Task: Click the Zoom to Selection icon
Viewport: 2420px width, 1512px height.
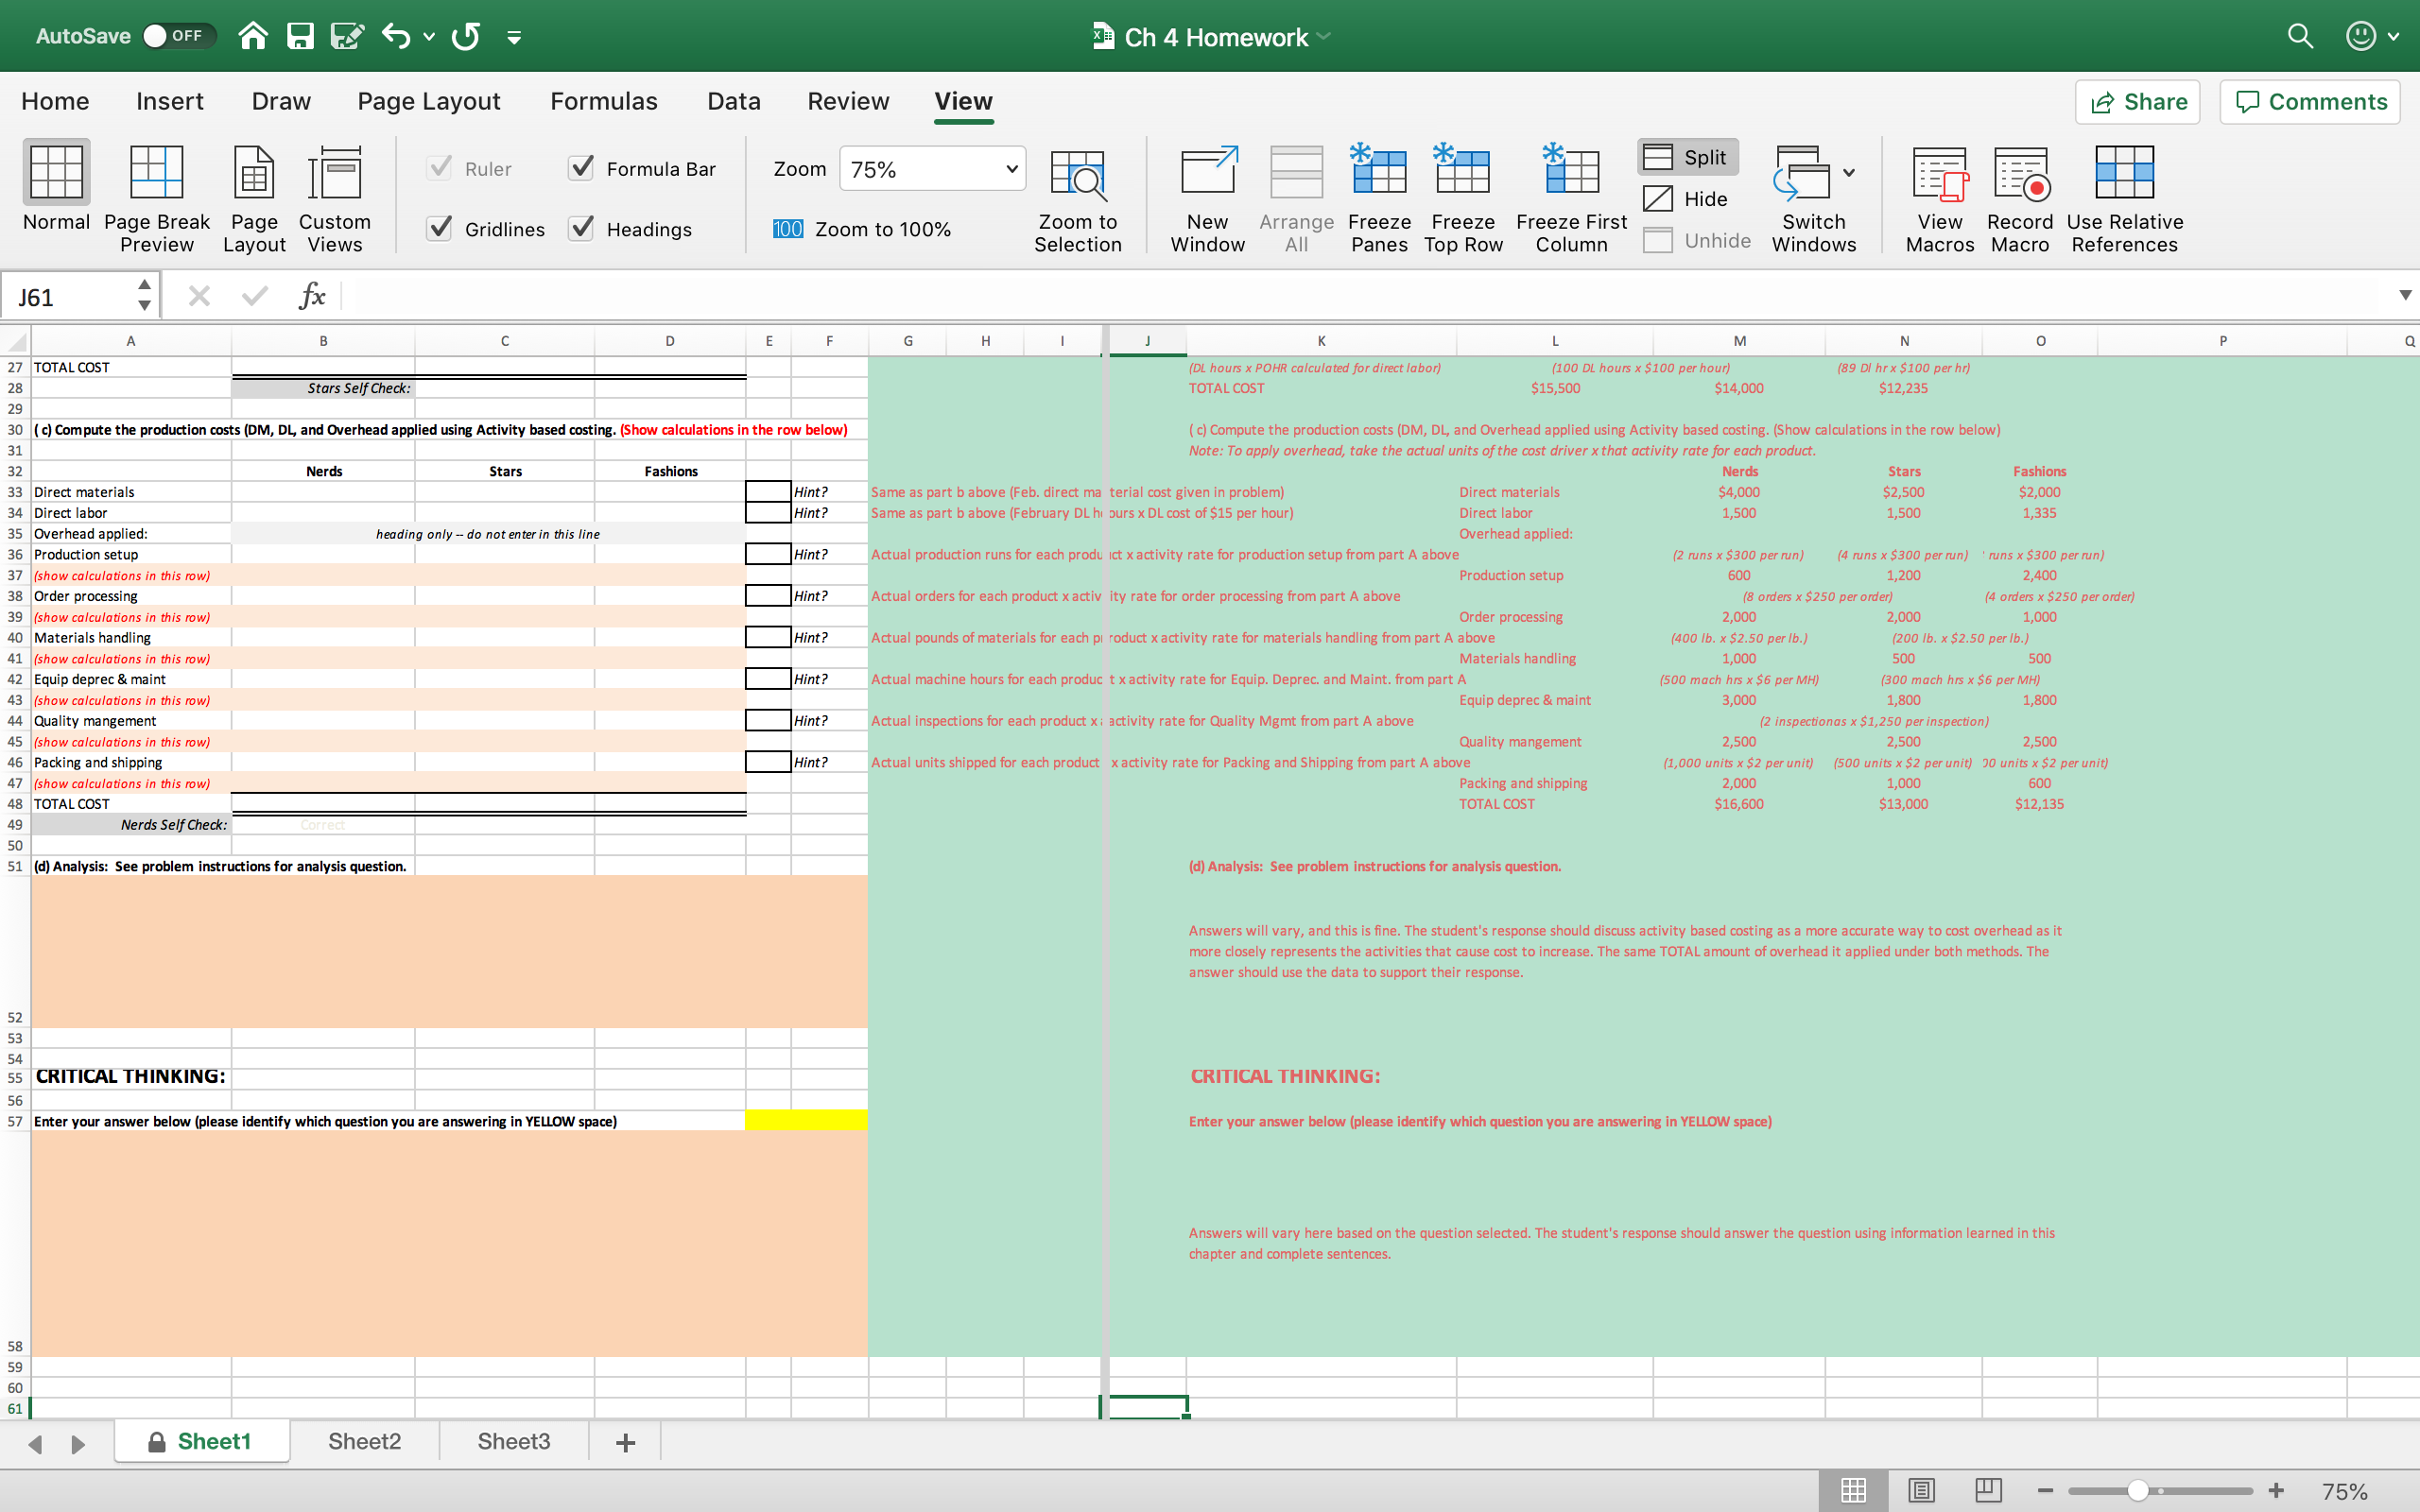Action: [1078, 180]
